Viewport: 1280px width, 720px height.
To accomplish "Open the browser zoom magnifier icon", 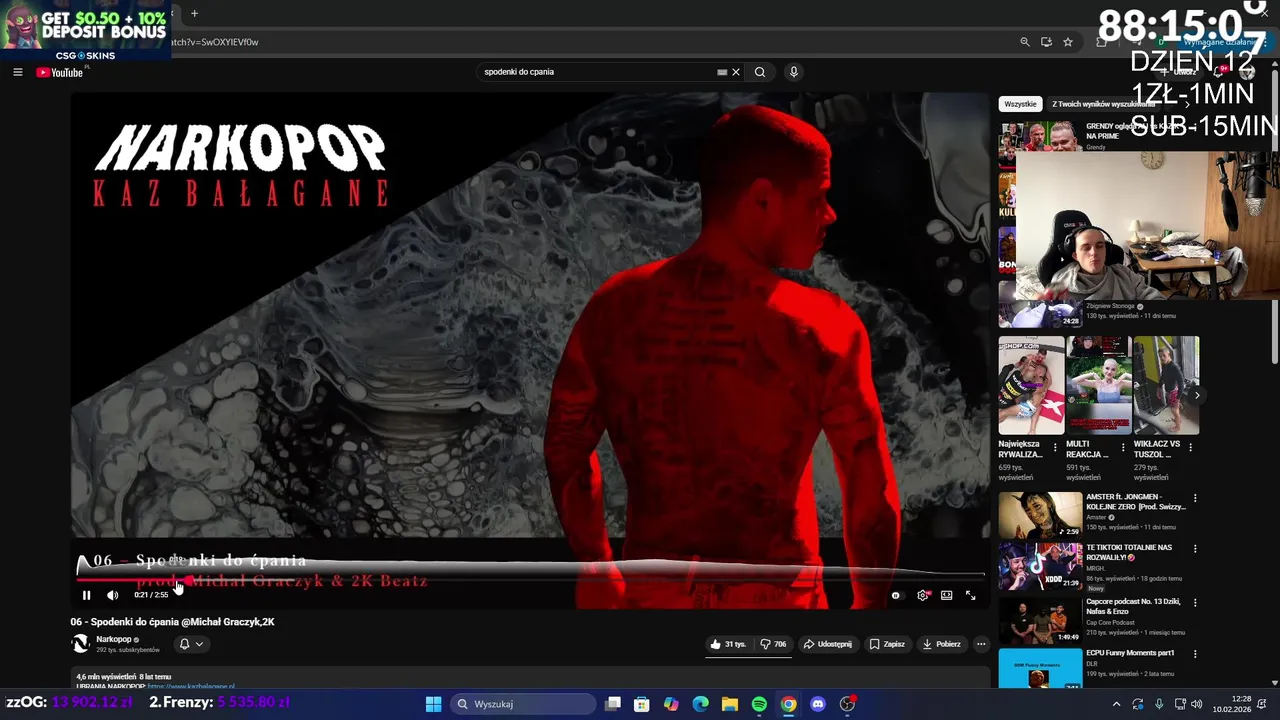I will coord(1025,42).
